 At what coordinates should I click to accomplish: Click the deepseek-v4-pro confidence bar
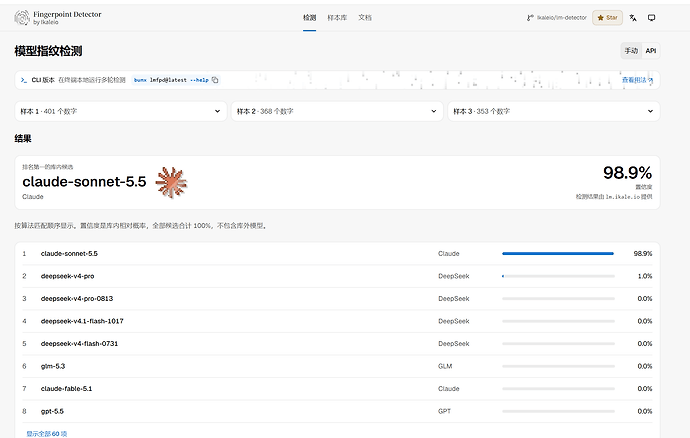pyautogui.click(x=558, y=276)
